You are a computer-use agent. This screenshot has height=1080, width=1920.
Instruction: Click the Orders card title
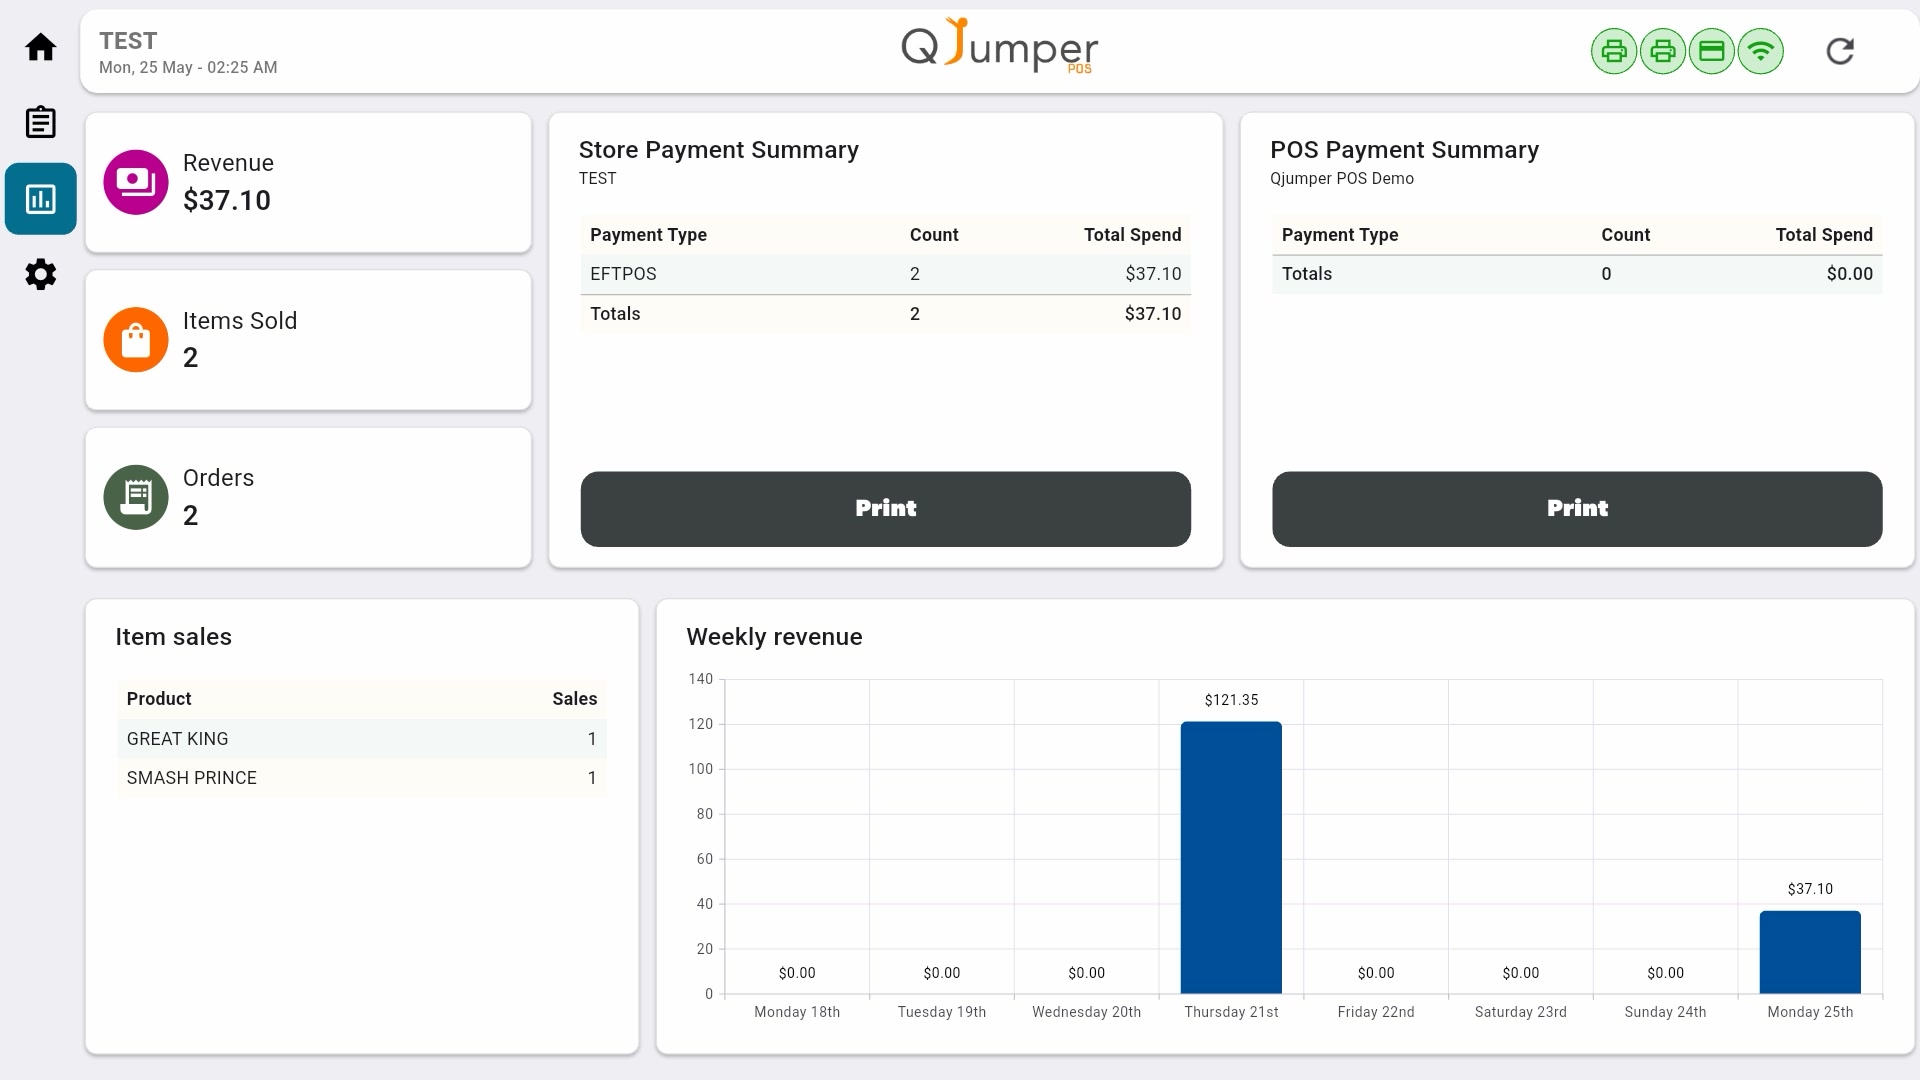[218, 478]
